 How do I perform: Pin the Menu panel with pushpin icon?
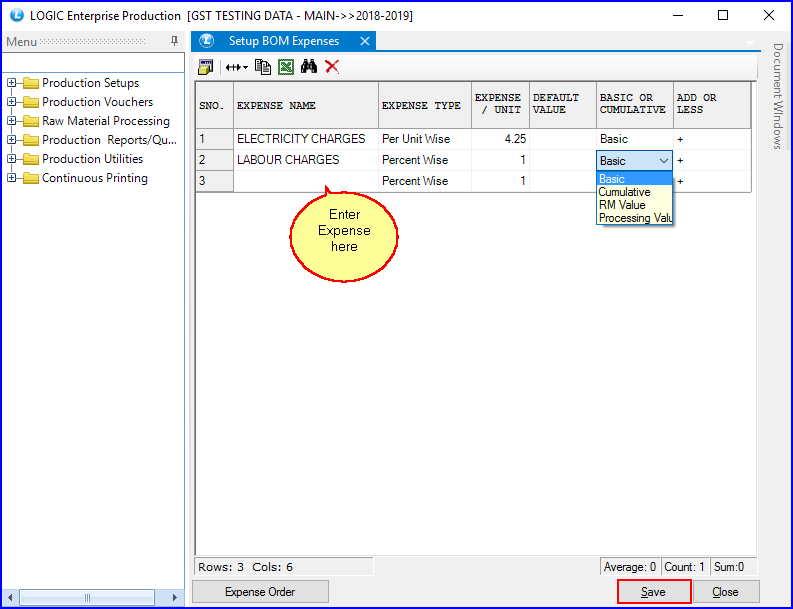(174, 41)
